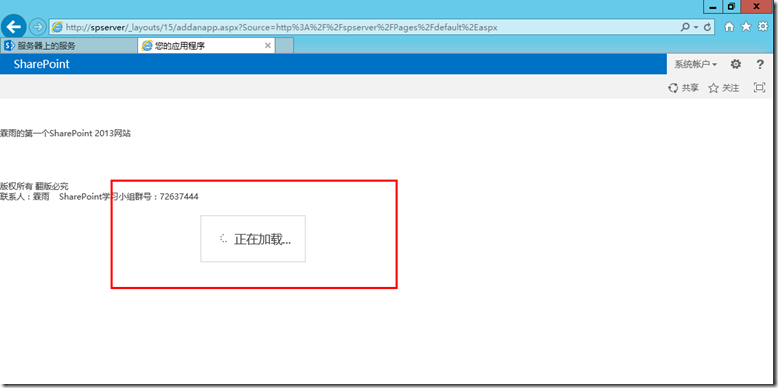Click the group number 72637444 text
The image size is (778, 388).
[179, 196]
